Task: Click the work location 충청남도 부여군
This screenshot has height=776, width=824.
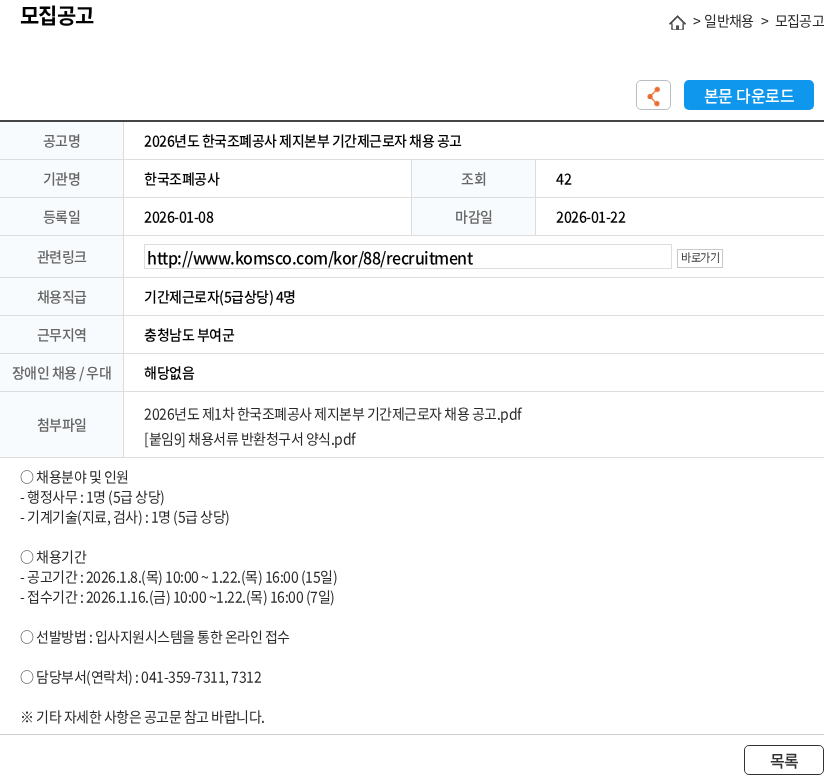Action: coord(189,335)
